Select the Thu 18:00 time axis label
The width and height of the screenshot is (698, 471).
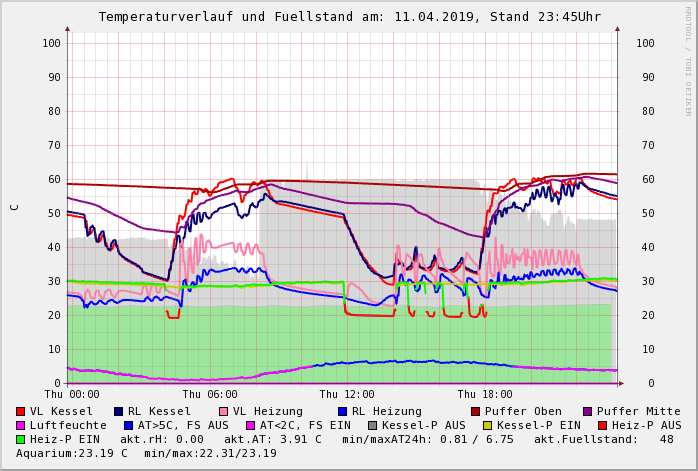tap(485, 395)
